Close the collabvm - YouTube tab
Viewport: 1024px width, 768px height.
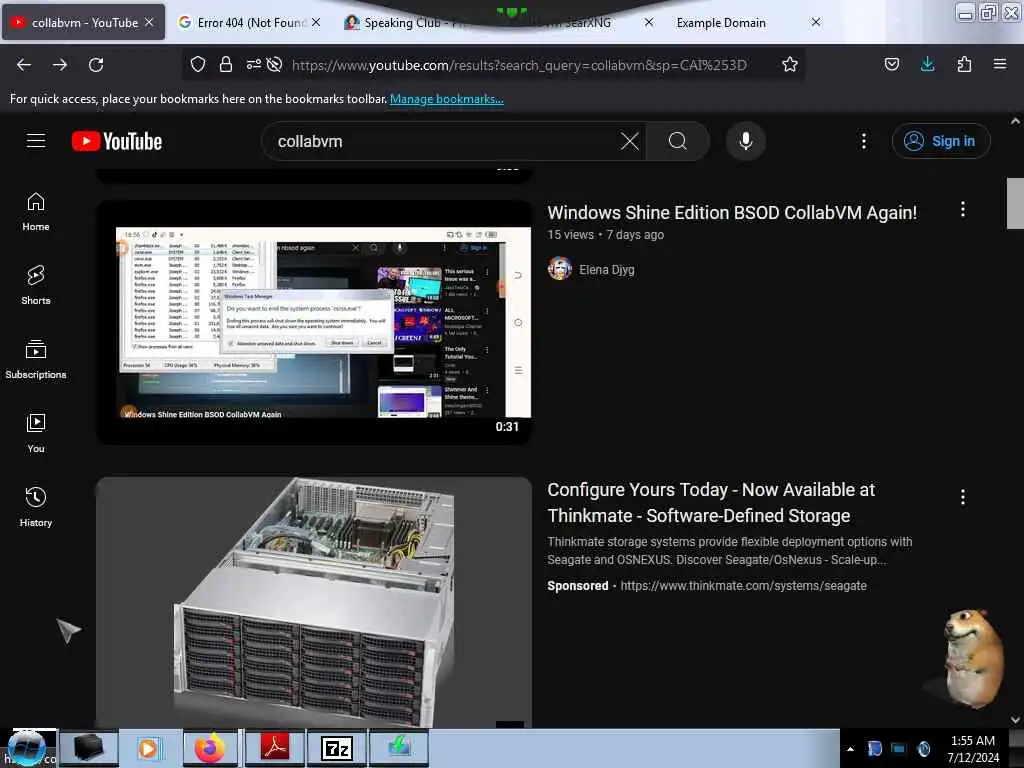[149, 22]
